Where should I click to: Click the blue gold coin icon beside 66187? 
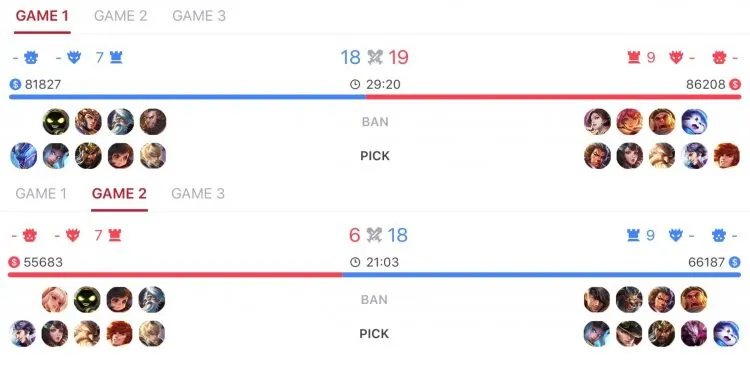click(x=734, y=262)
